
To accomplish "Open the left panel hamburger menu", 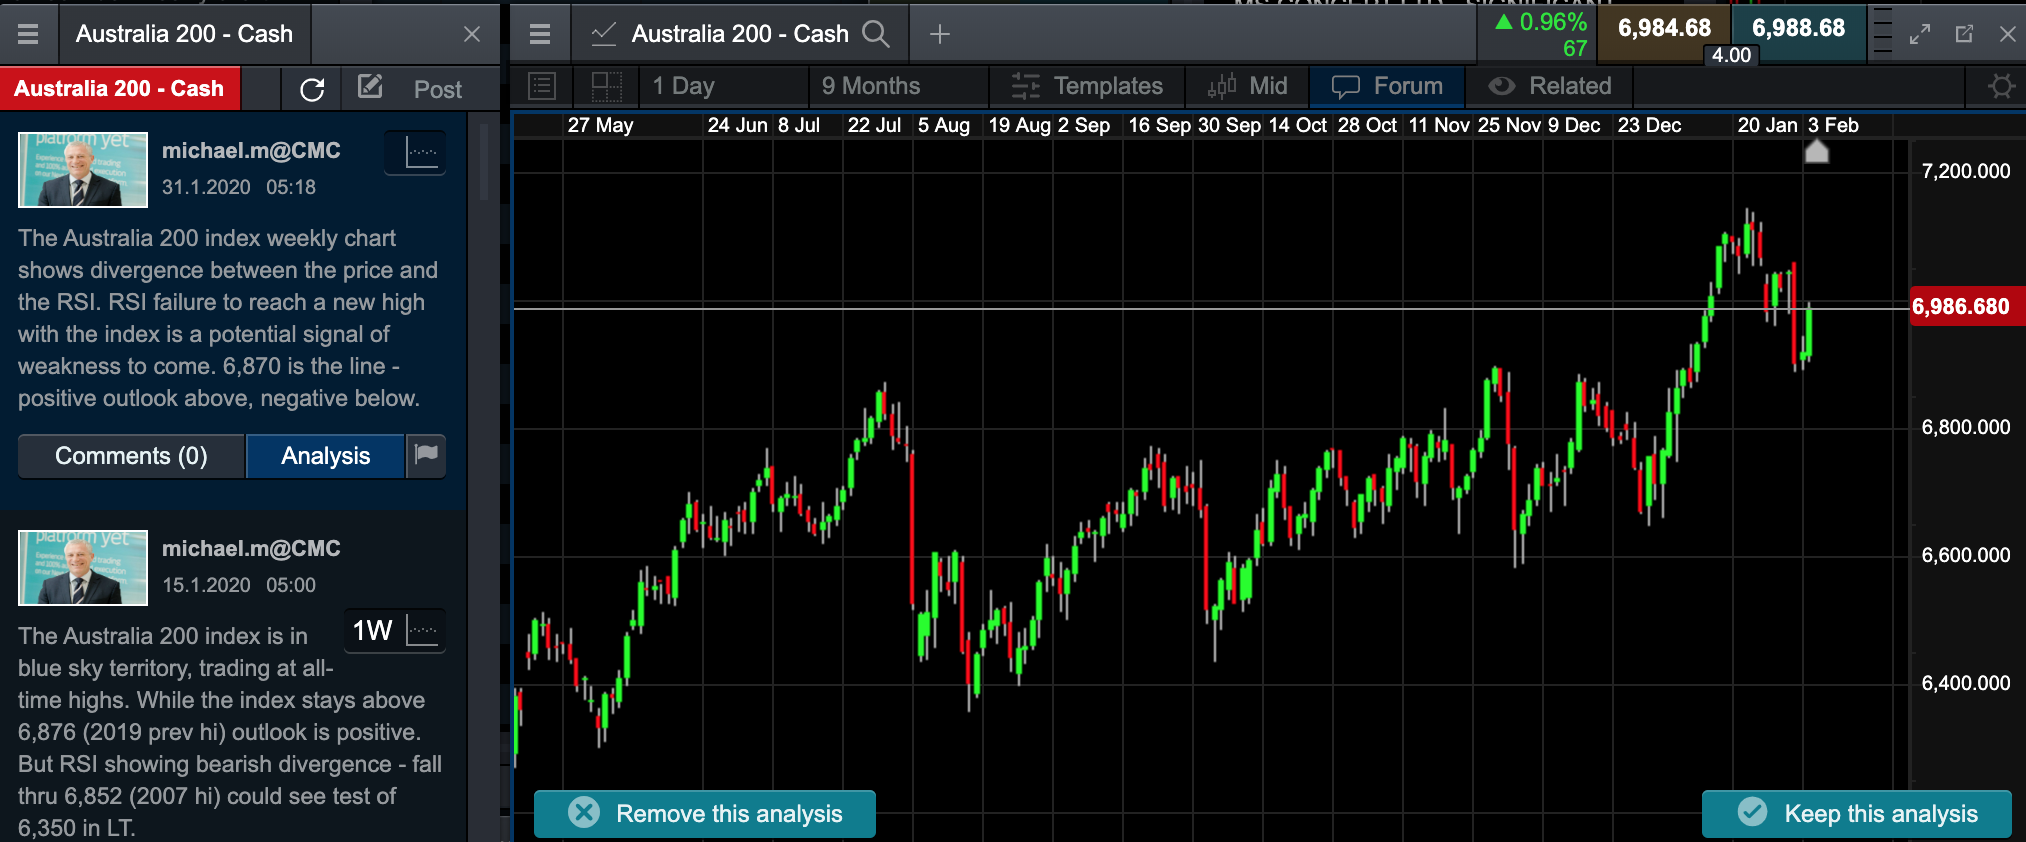I will click(28, 34).
